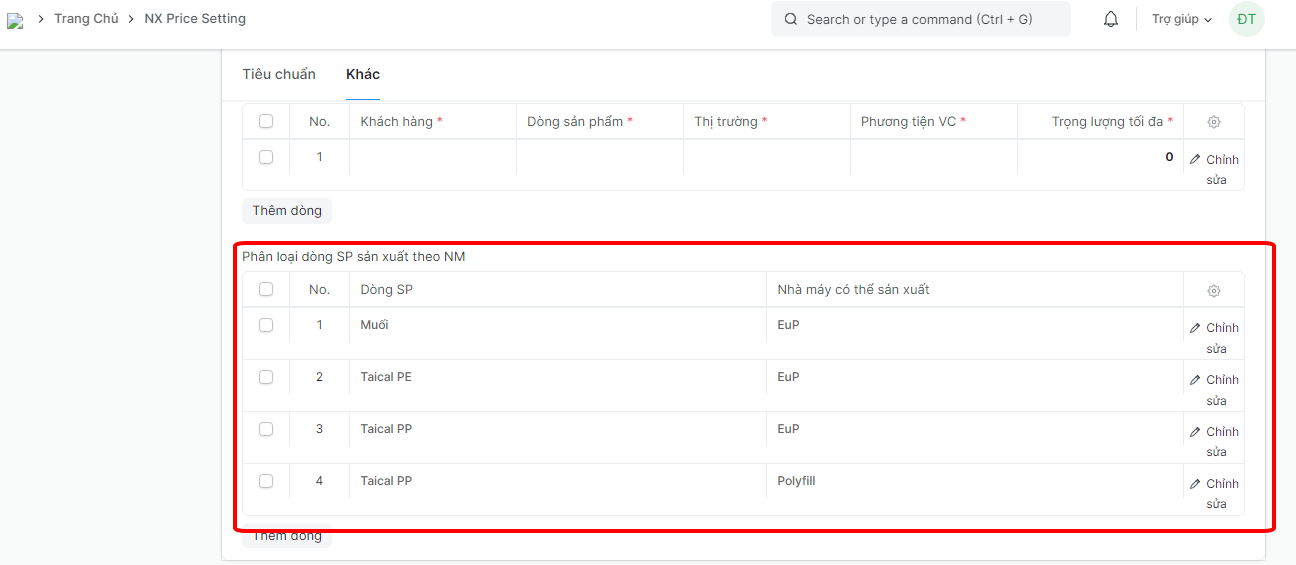The image size is (1296, 565).
Task: Select the Khác tab
Action: click(x=363, y=74)
